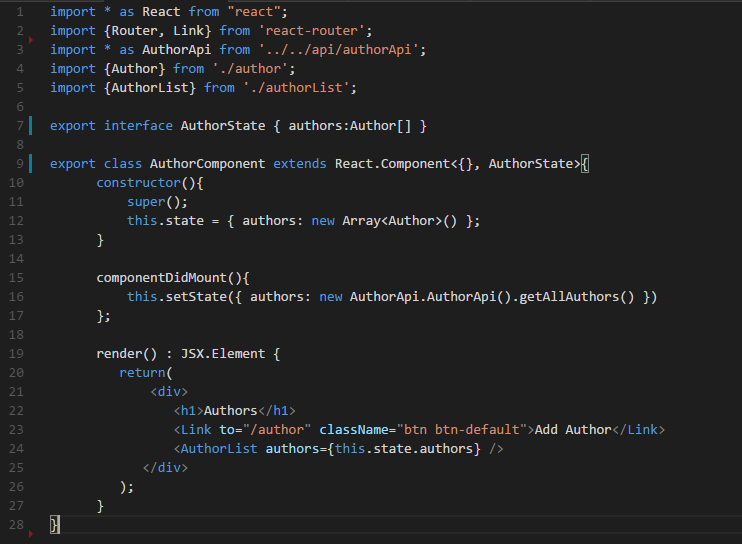Click the render() method name
This screenshot has height=544, width=742.
click(x=126, y=354)
